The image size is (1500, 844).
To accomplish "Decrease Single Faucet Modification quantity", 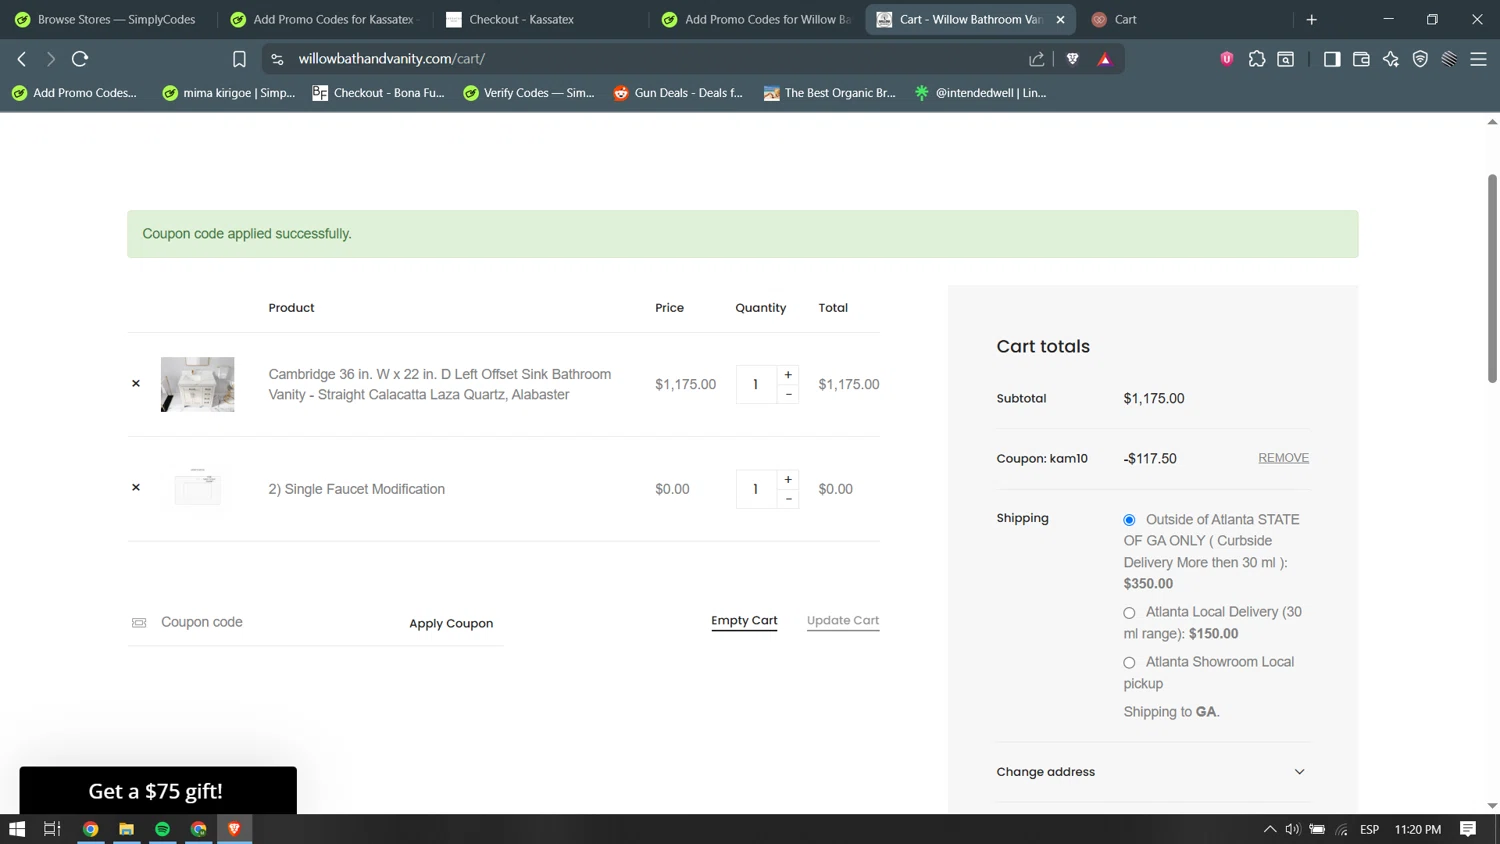I will (x=788, y=499).
